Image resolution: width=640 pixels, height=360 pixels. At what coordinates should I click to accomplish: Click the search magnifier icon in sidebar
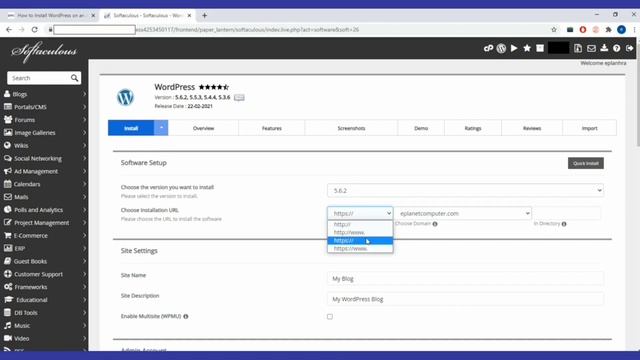point(74,78)
